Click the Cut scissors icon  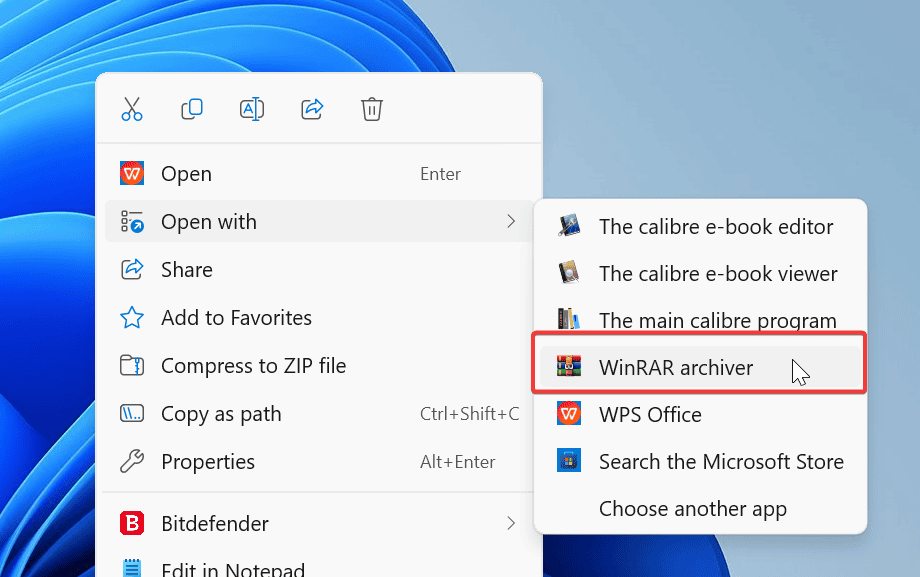point(131,109)
